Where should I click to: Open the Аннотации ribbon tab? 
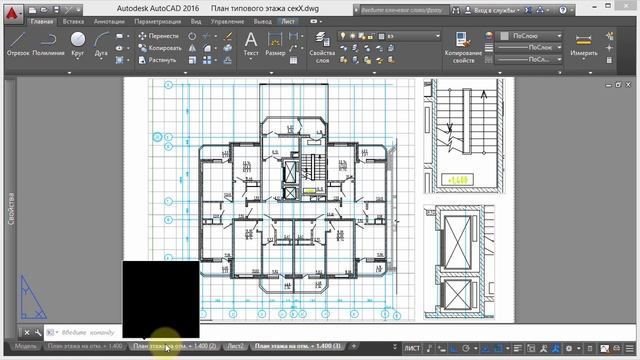tap(109, 21)
